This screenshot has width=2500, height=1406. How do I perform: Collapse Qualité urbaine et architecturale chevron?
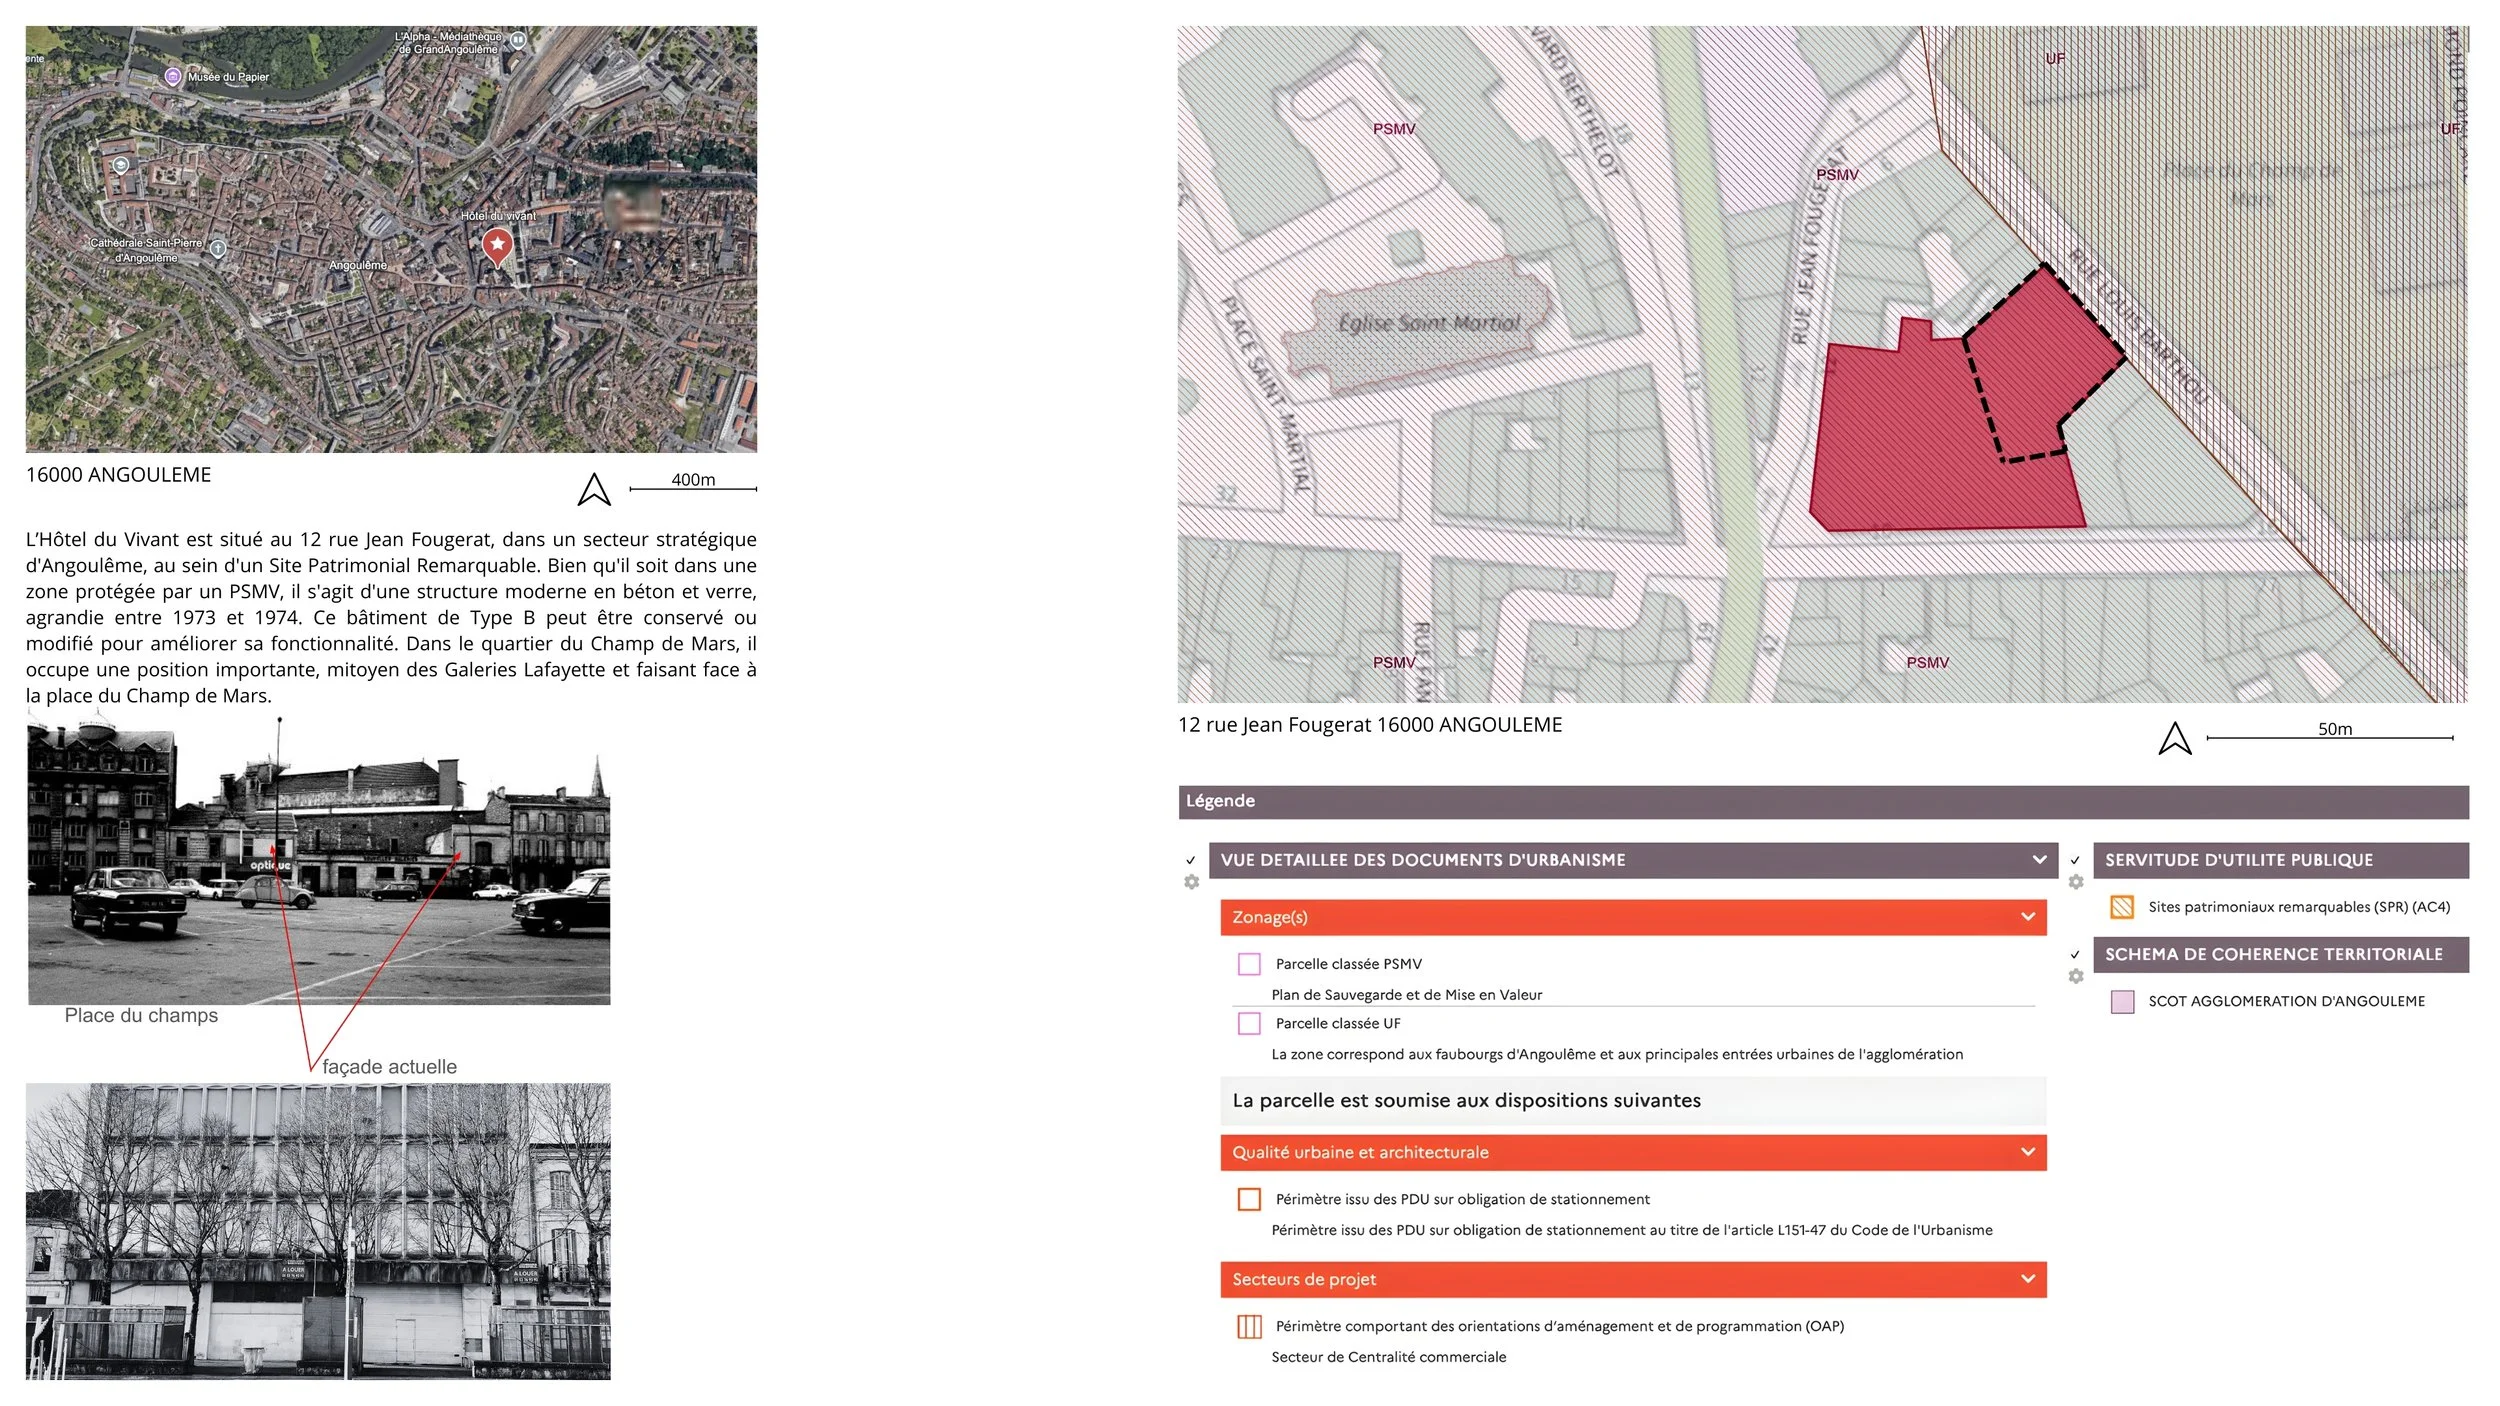2027,1152
